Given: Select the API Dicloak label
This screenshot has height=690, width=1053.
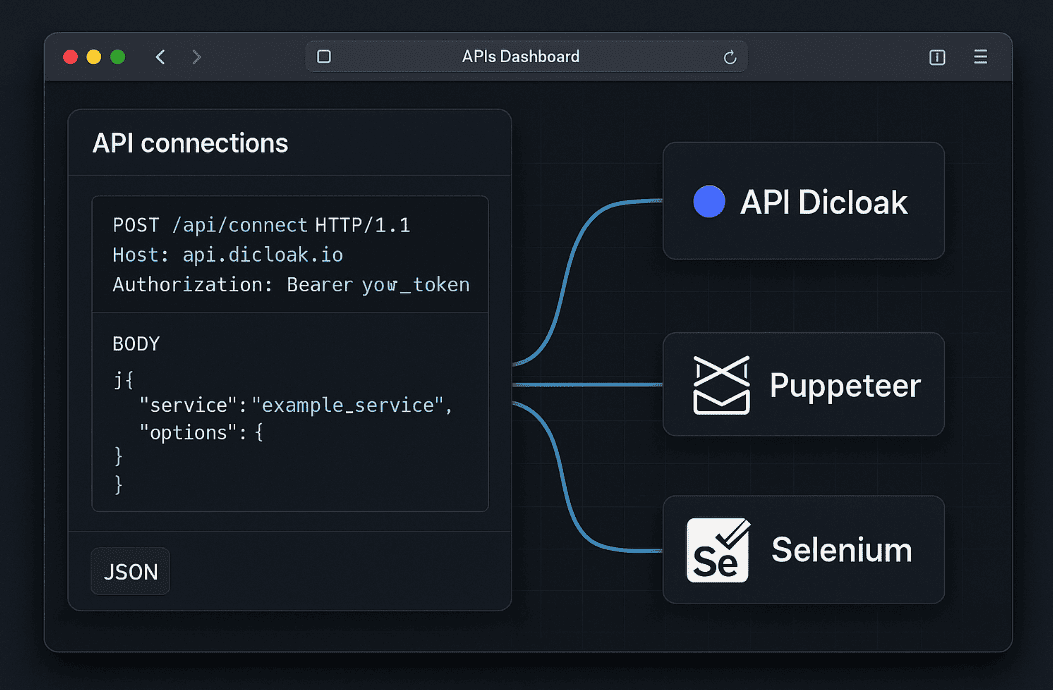Looking at the screenshot, I should click(x=823, y=202).
